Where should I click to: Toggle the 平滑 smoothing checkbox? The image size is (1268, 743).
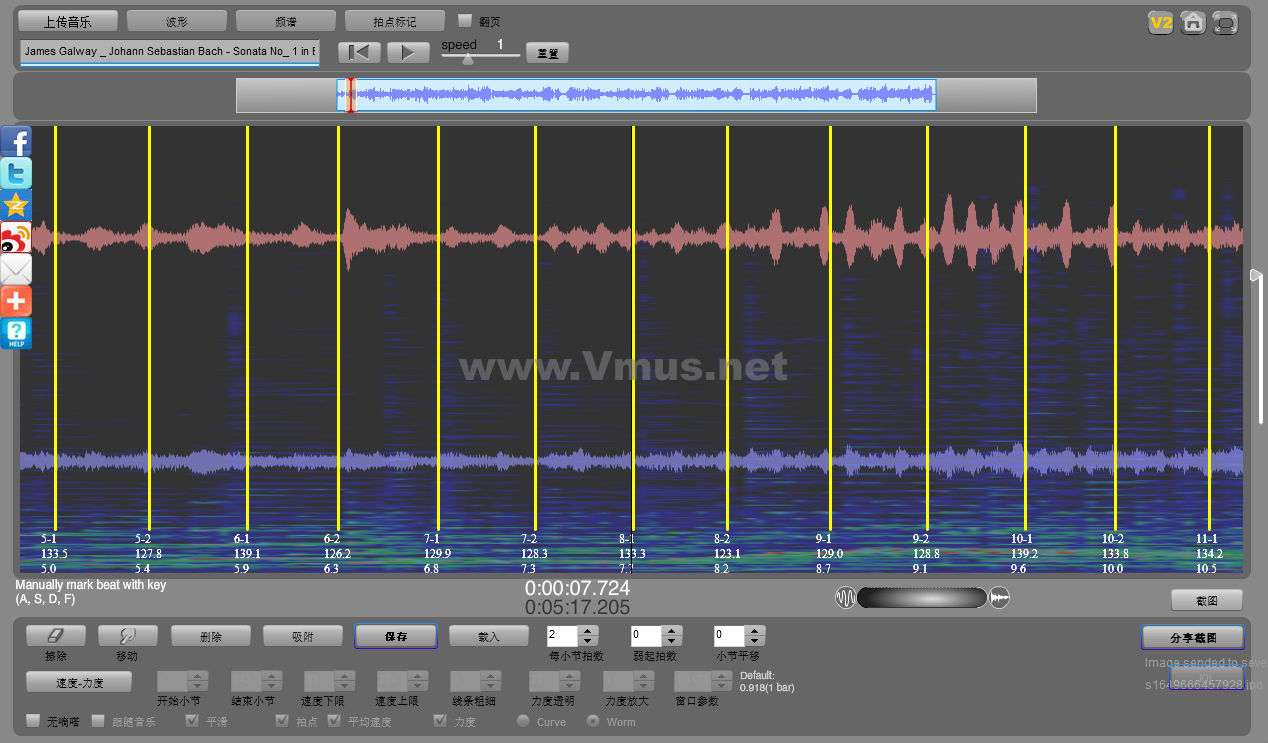(192, 720)
